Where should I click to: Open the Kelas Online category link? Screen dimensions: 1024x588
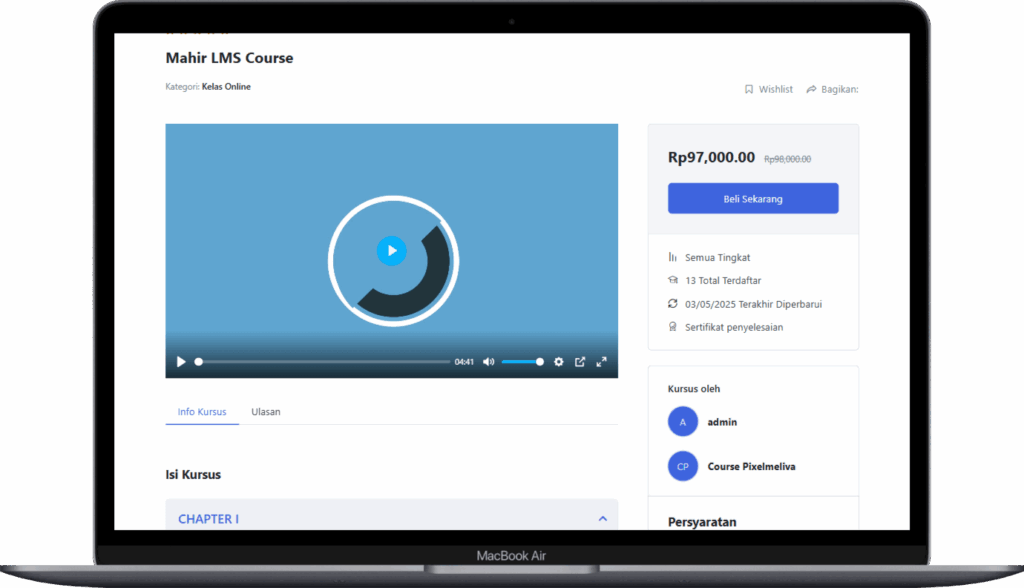[226, 87]
